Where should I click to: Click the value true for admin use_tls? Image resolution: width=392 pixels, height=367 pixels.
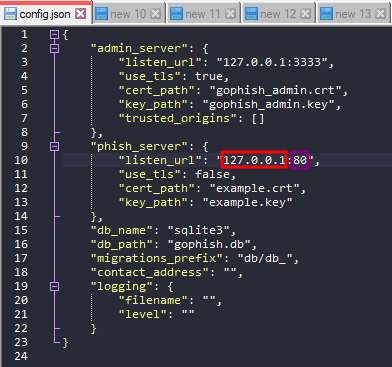(209, 76)
